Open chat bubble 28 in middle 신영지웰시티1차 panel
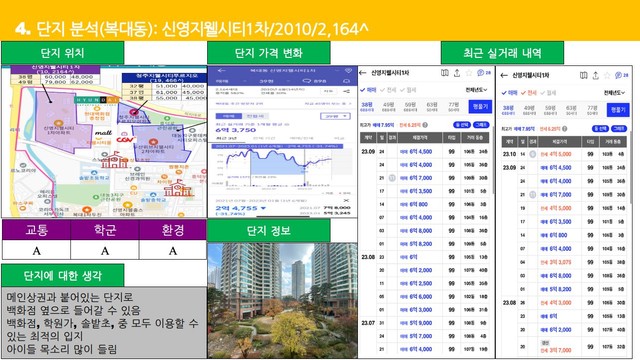The height and width of the screenshot is (360, 640). pyautogui.click(x=484, y=73)
